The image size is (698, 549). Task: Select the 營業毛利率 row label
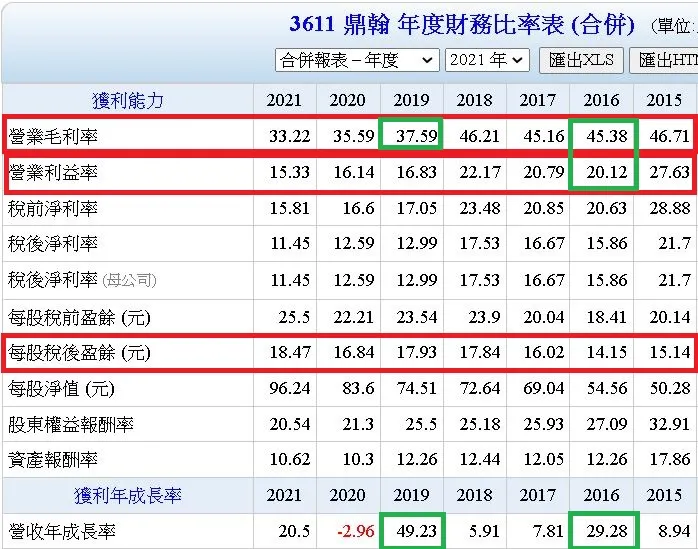coord(53,136)
